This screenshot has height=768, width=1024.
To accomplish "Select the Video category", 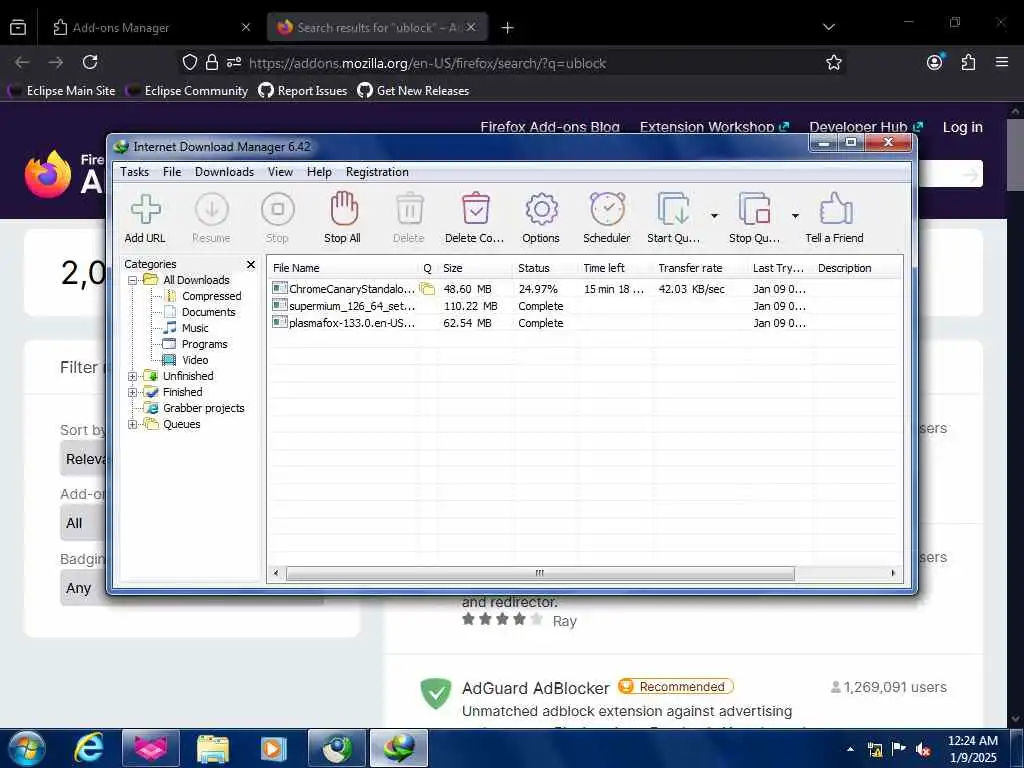I will [195, 360].
